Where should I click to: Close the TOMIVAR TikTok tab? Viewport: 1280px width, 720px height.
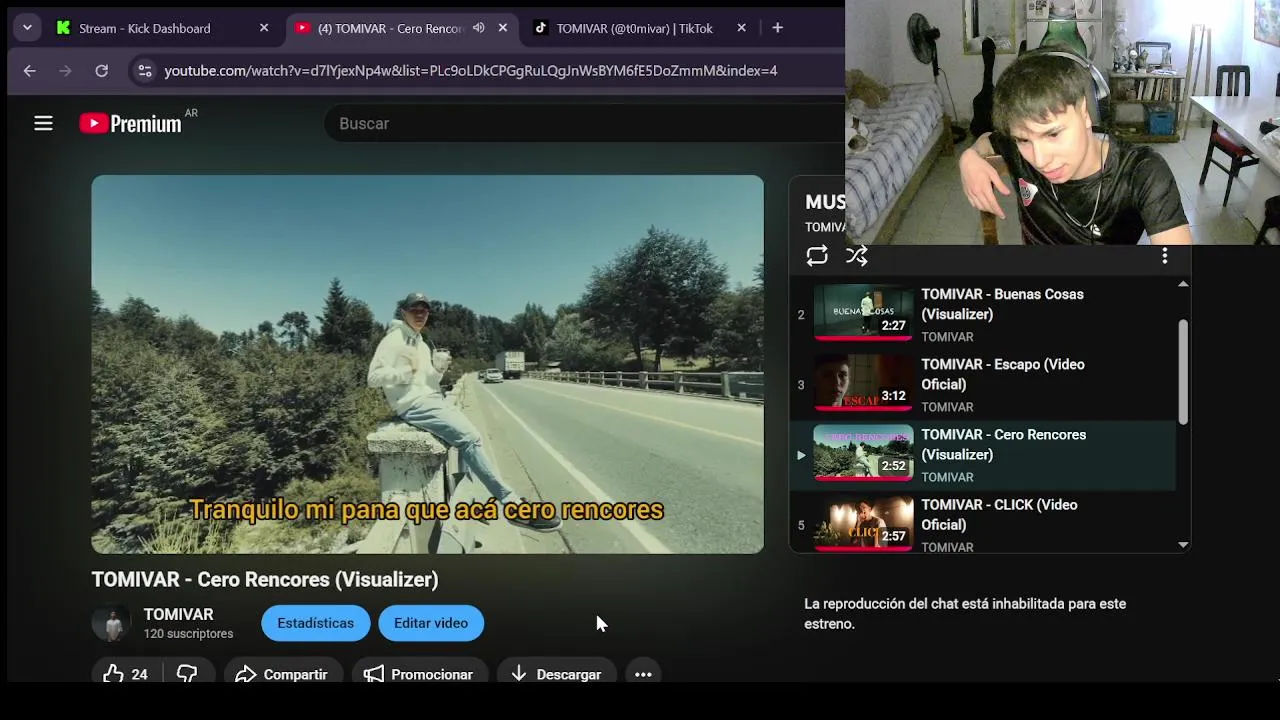point(741,28)
